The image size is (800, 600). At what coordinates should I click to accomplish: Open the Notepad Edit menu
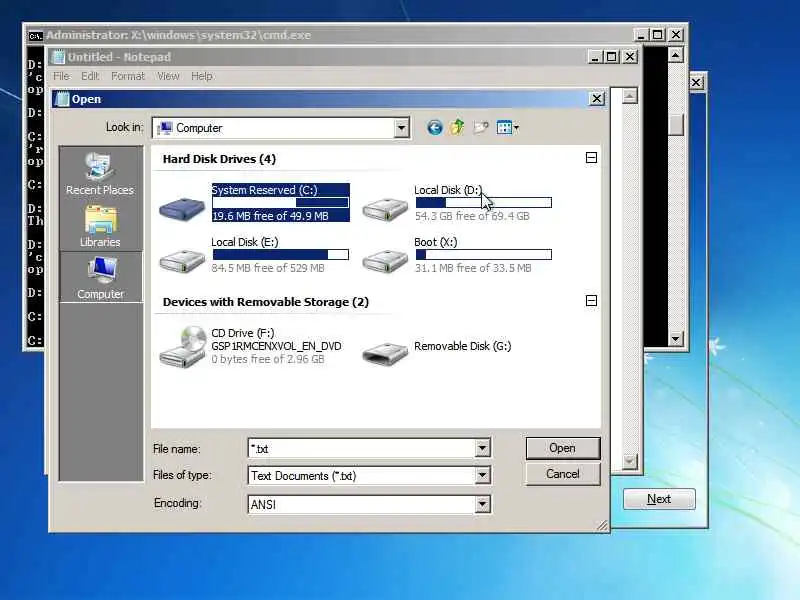pyautogui.click(x=90, y=76)
